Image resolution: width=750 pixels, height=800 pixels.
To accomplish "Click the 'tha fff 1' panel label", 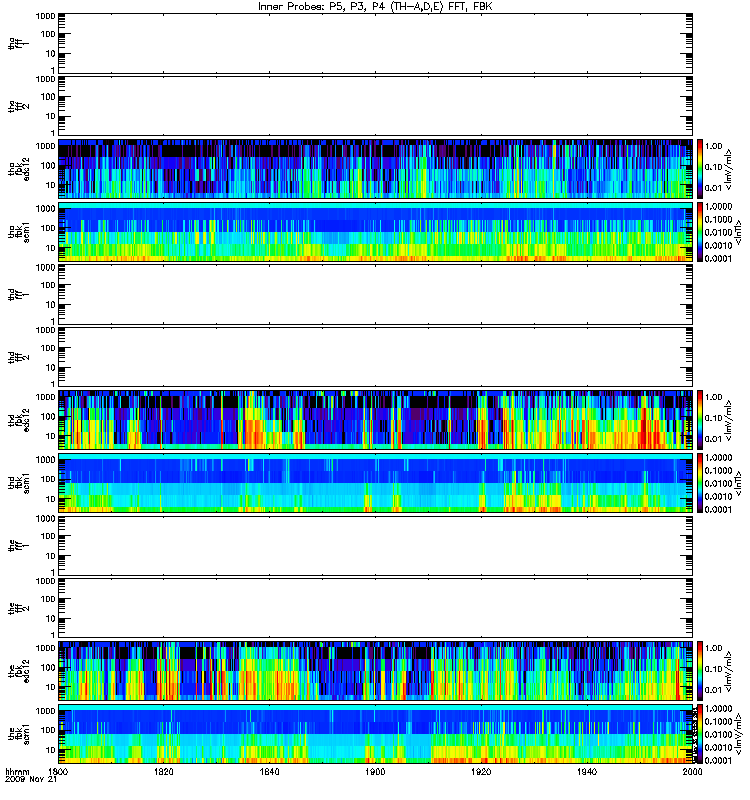I will pos(18,43).
